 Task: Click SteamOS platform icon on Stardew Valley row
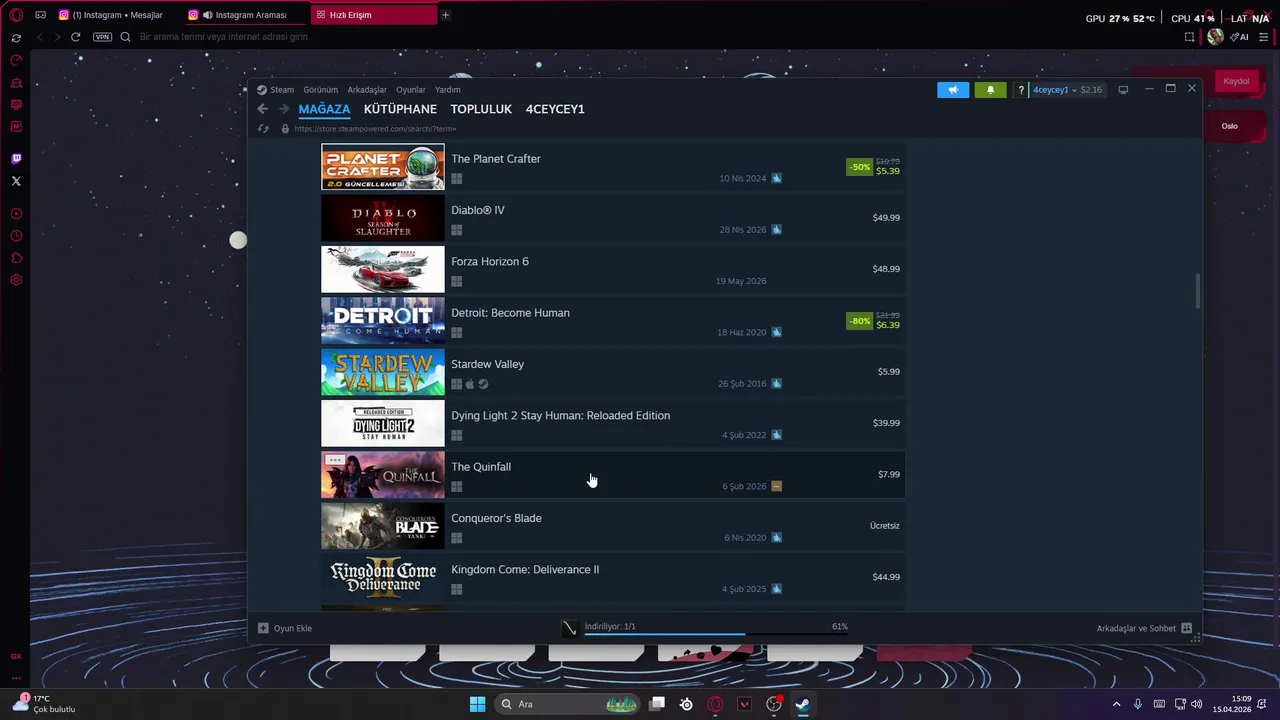tap(483, 384)
